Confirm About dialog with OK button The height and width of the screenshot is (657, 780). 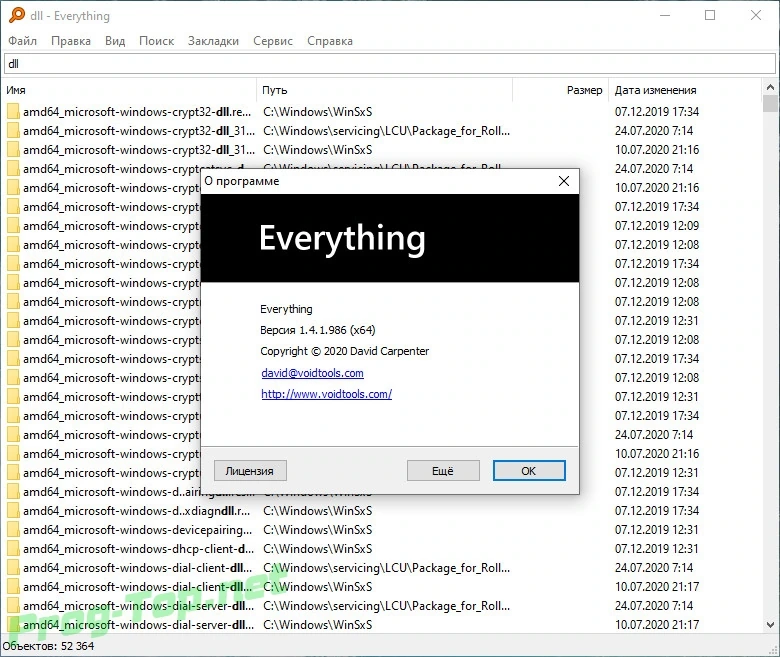[529, 470]
